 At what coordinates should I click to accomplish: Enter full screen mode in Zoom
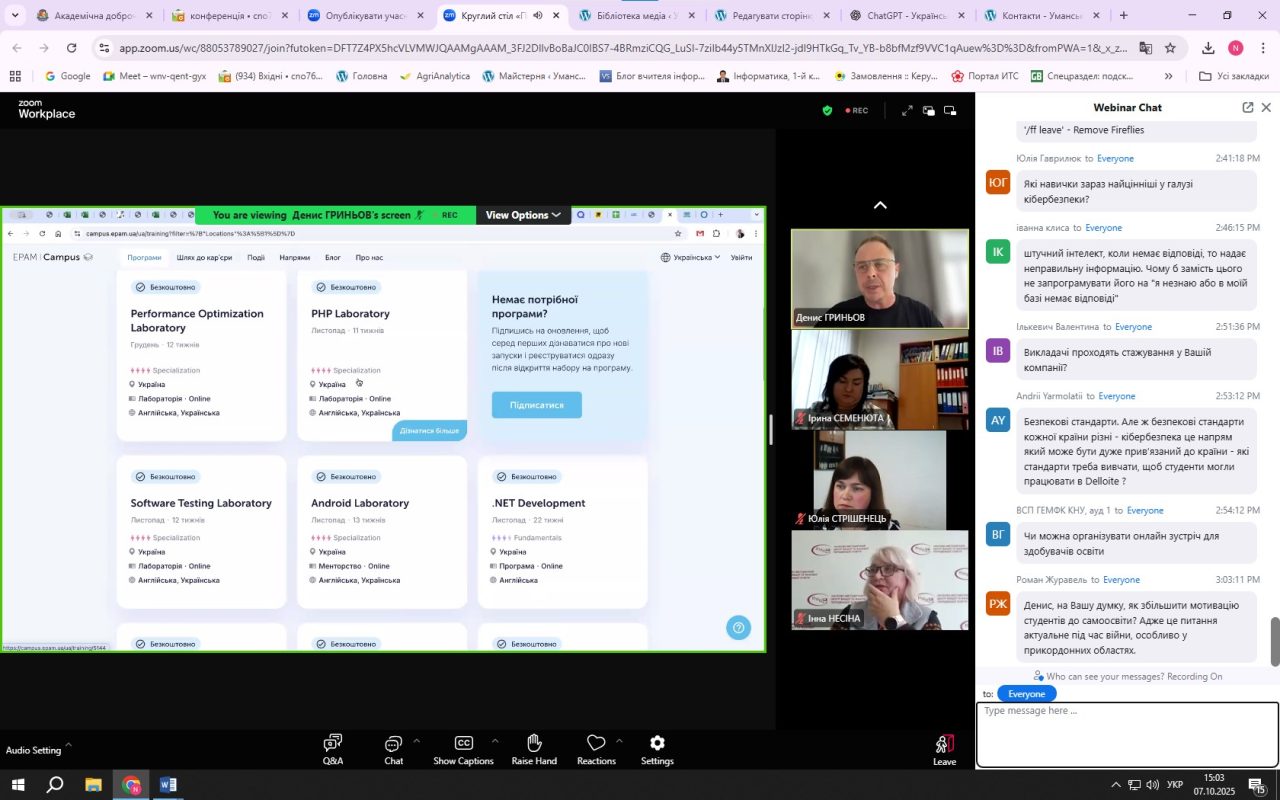point(907,111)
